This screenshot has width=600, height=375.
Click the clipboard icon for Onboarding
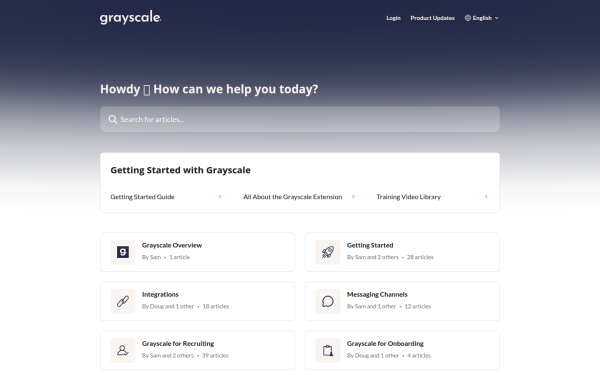pyautogui.click(x=328, y=350)
